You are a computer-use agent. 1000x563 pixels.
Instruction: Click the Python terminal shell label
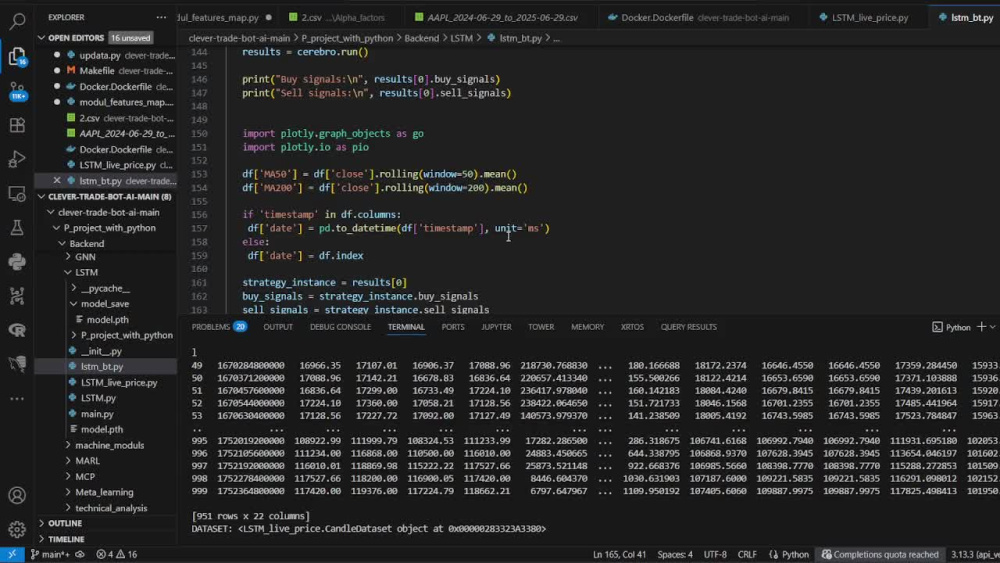click(952, 327)
